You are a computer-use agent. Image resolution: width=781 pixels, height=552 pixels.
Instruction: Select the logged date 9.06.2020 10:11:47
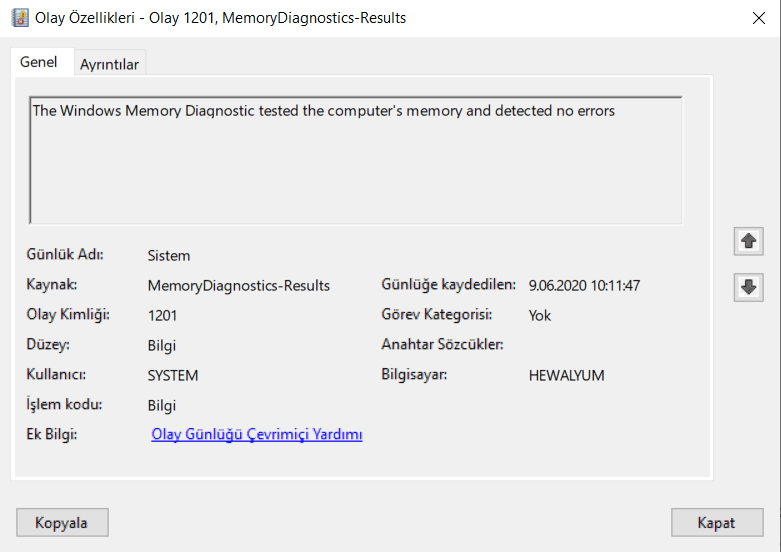coord(584,285)
